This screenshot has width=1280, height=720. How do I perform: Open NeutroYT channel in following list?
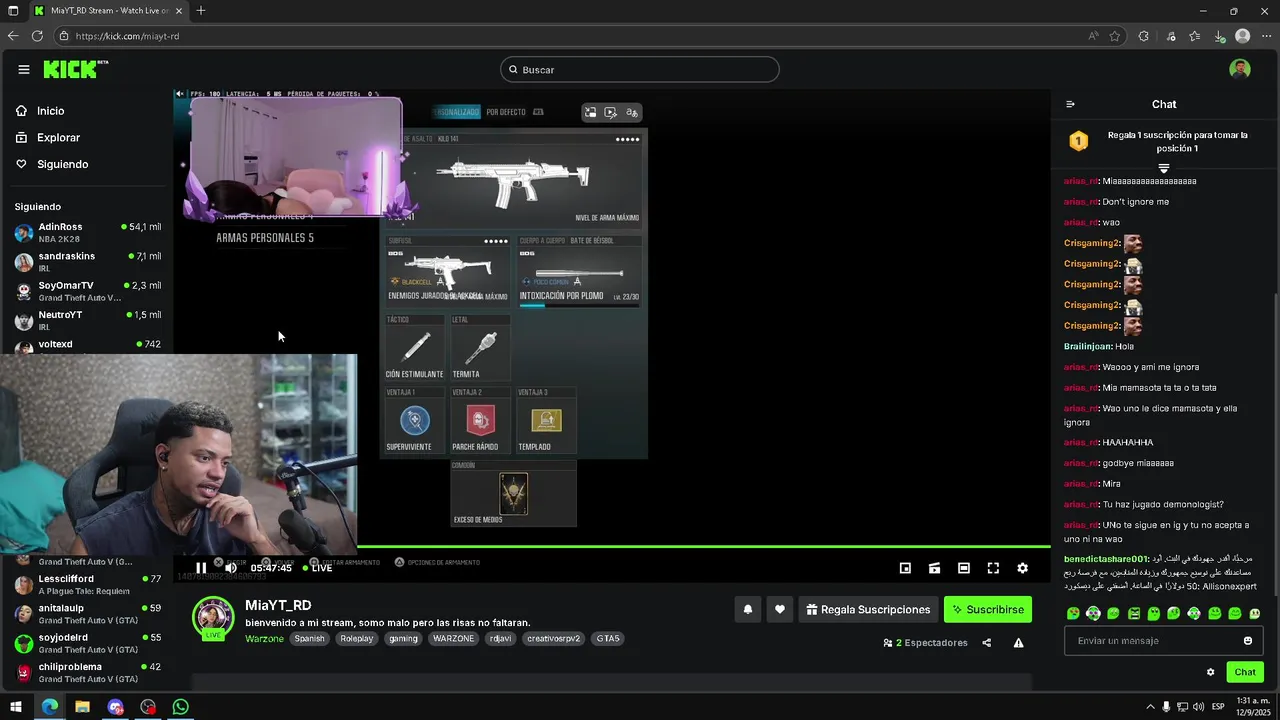88,320
